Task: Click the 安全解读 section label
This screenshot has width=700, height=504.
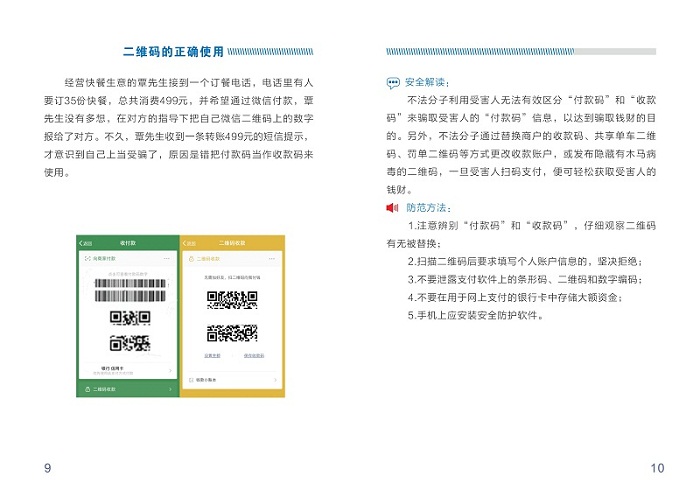Action: click(x=427, y=83)
